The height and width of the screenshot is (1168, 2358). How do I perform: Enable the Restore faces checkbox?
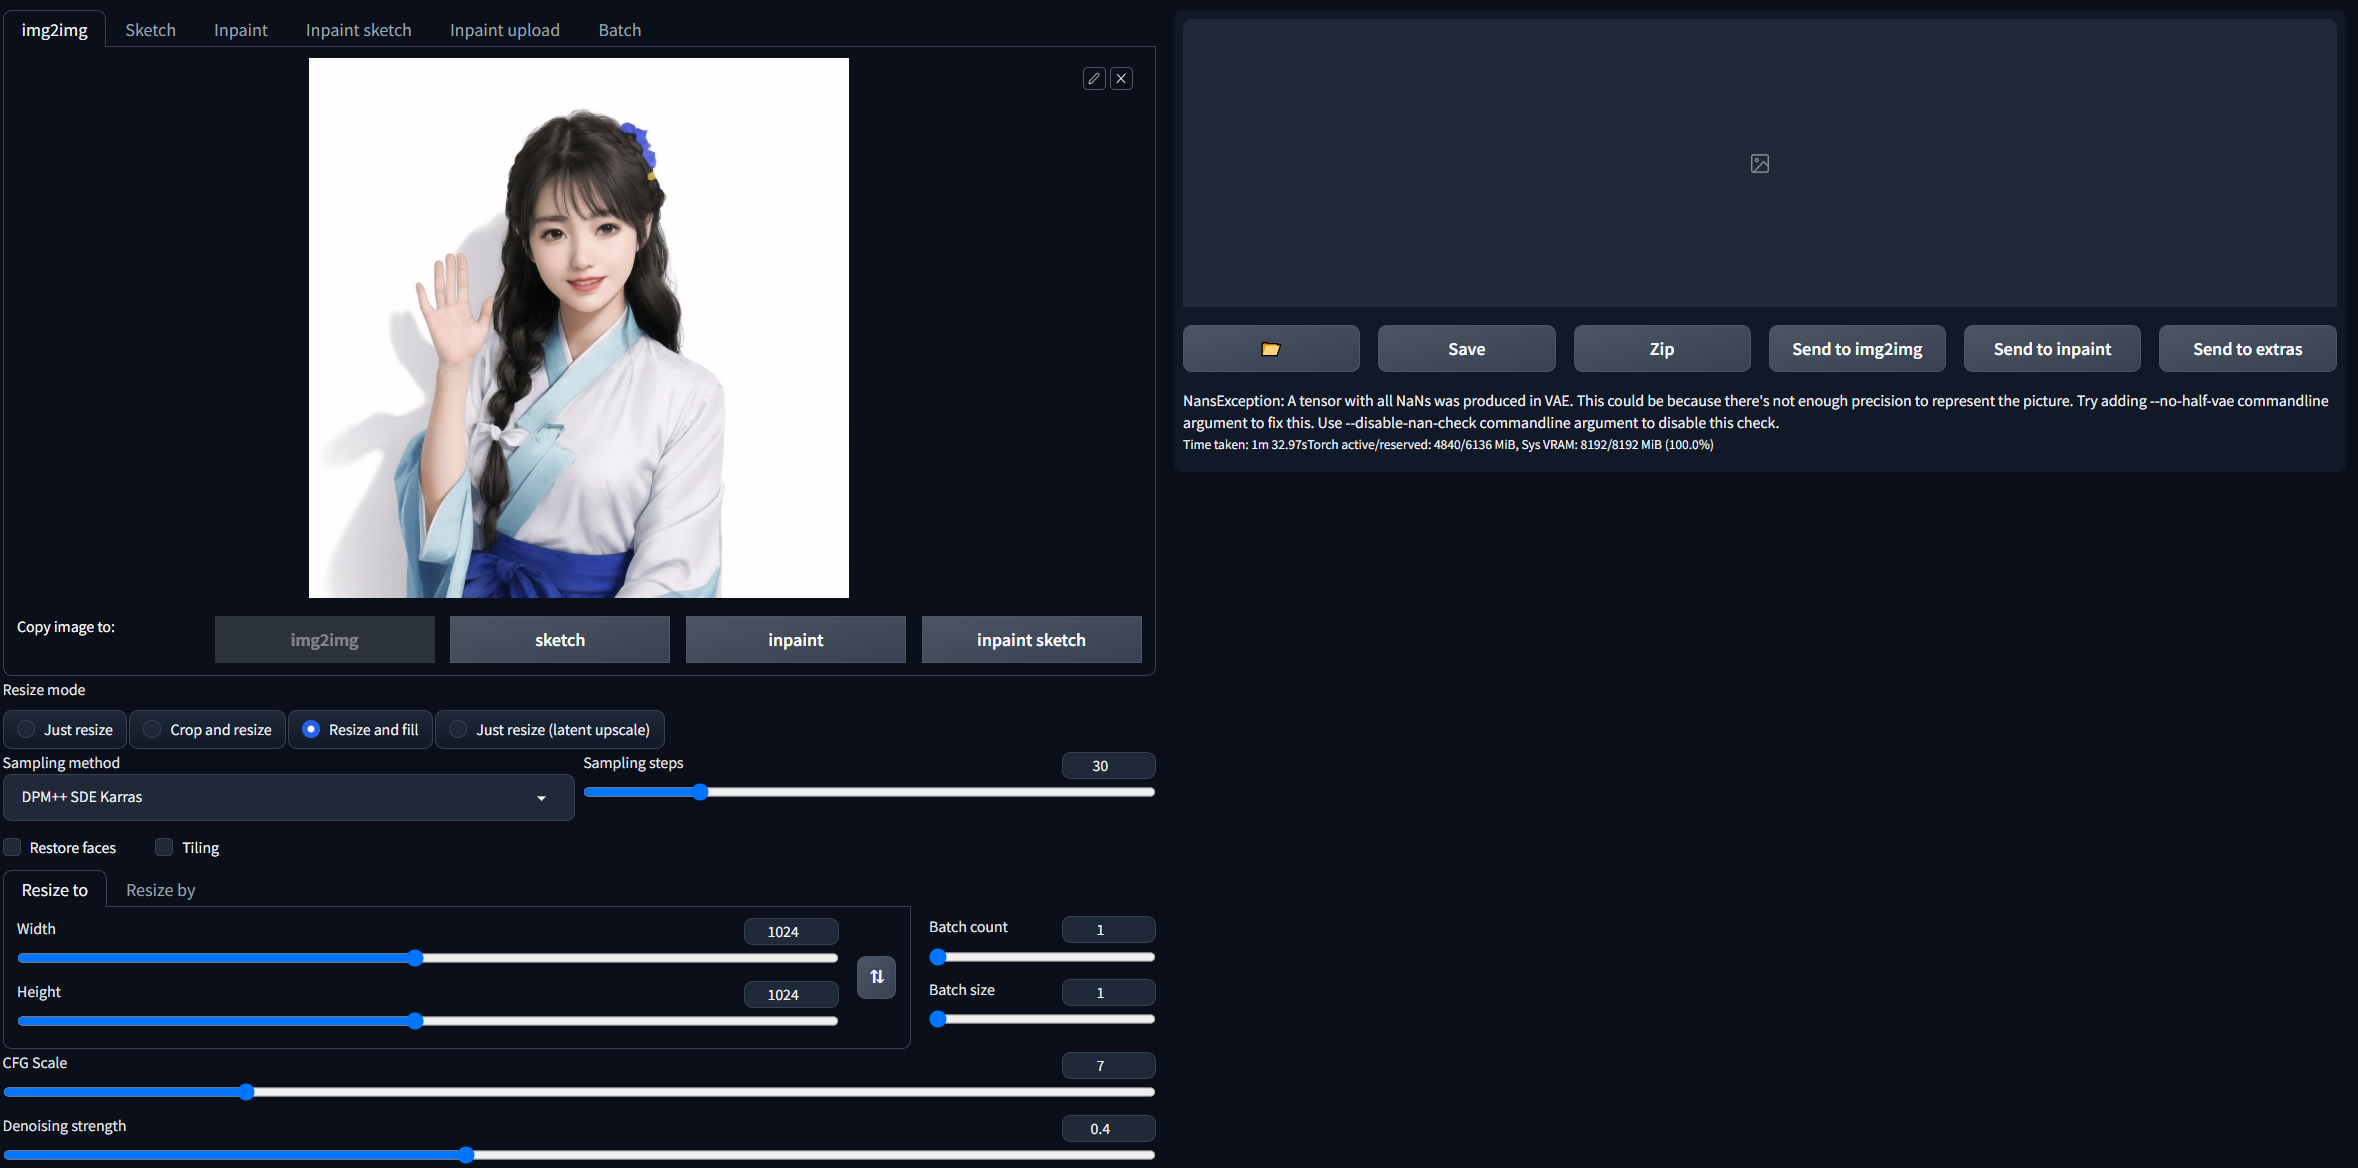[x=13, y=848]
